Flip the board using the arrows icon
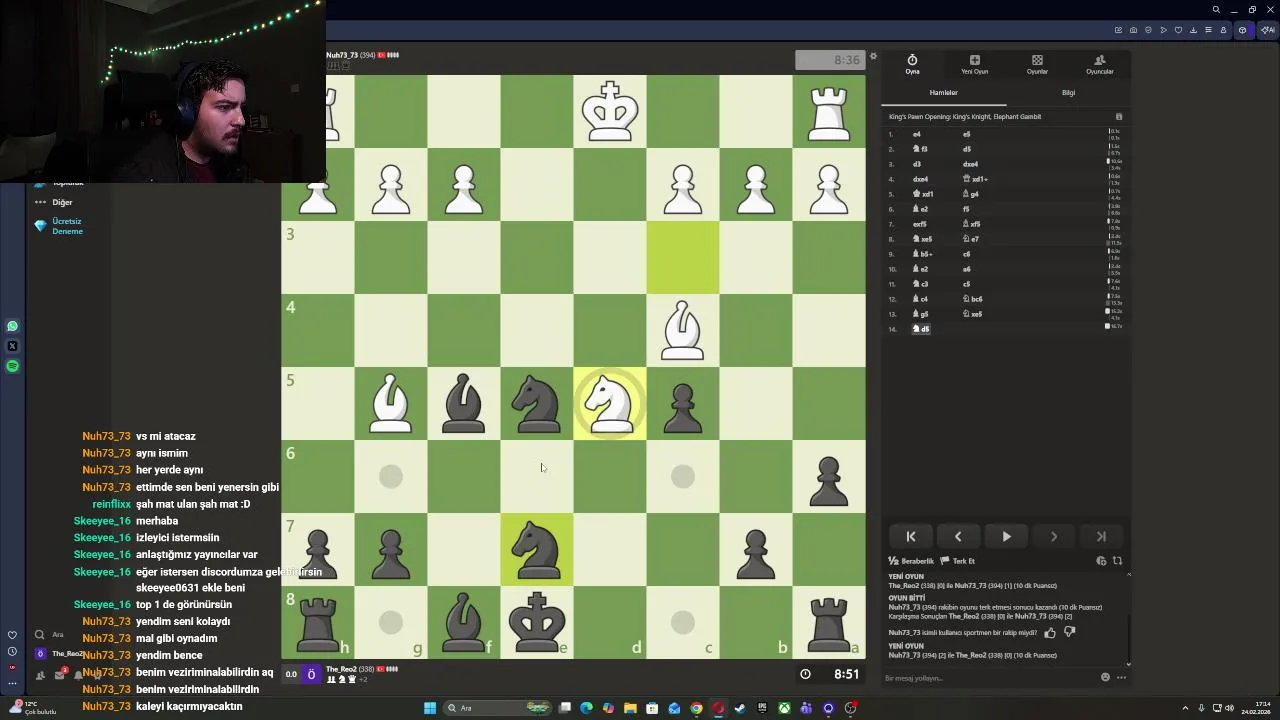Screen dimensions: 1280x720 coord(1117,561)
